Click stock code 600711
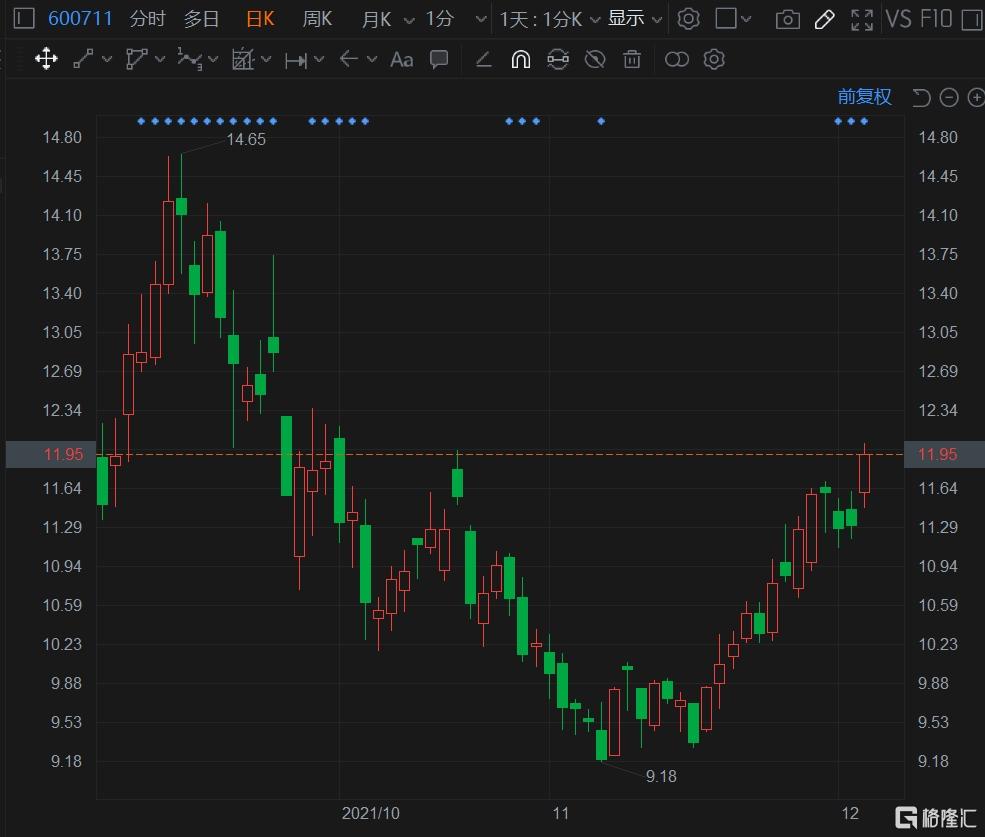This screenshot has width=985, height=837. [80, 18]
